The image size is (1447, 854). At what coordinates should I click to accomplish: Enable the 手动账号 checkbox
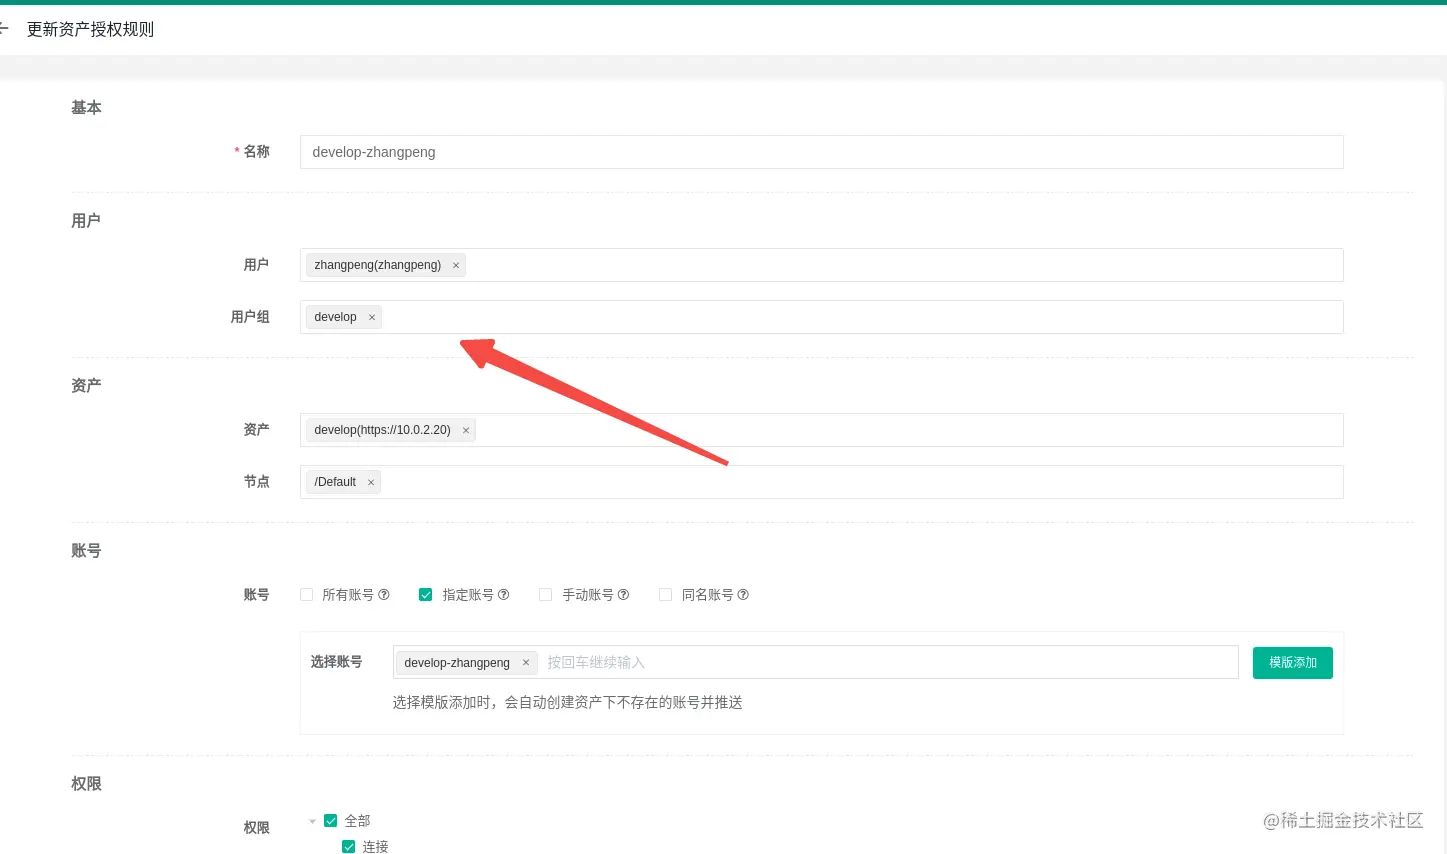(546, 594)
